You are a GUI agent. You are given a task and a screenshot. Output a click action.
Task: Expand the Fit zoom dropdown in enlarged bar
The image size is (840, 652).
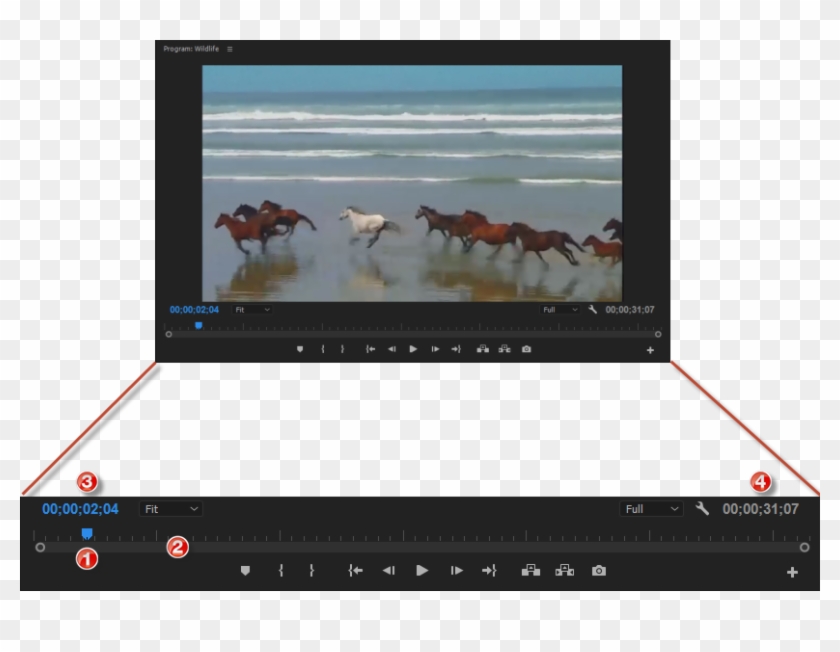pos(171,509)
